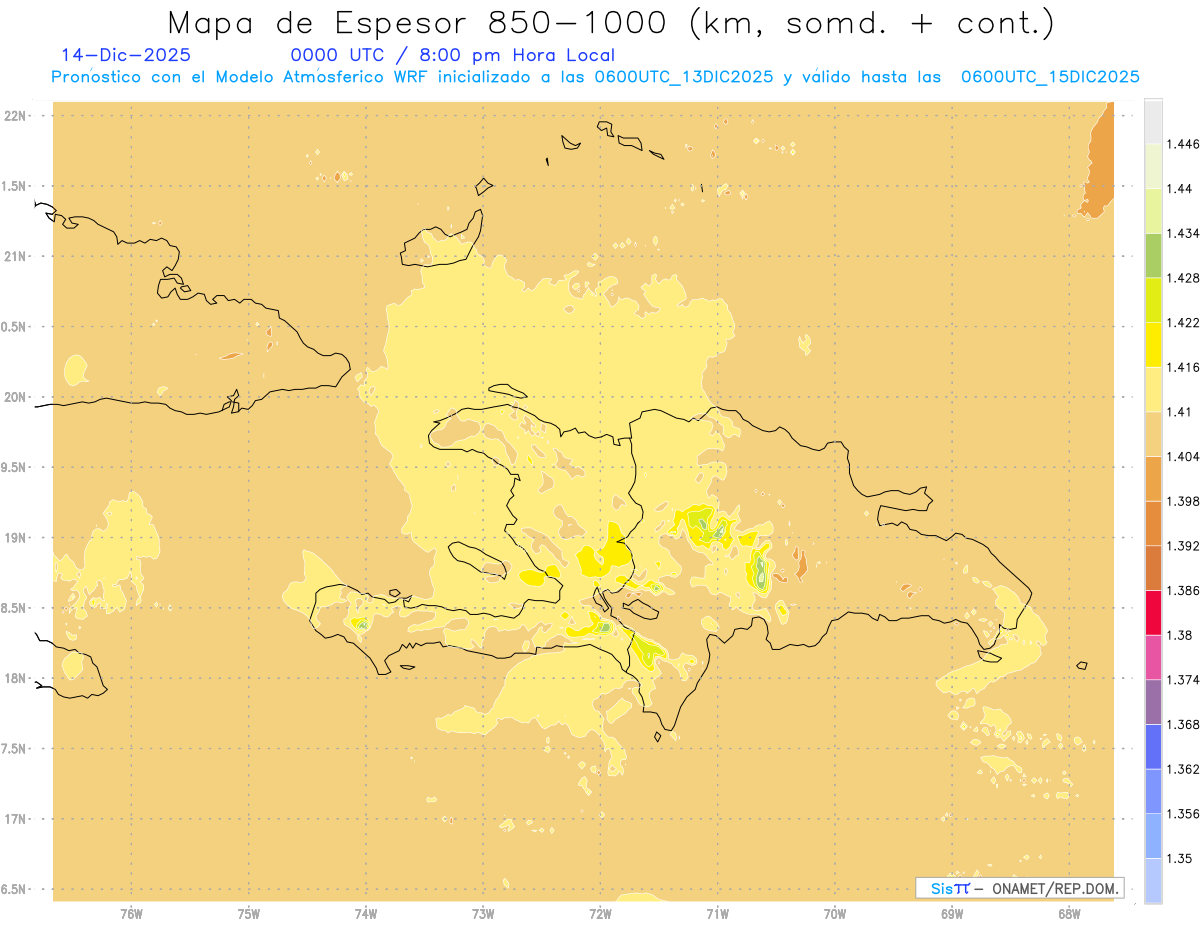Image resolution: width=1200 pixels, height=927 pixels.
Task: Click the 75W longitude axis label
Action: coord(249,912)
